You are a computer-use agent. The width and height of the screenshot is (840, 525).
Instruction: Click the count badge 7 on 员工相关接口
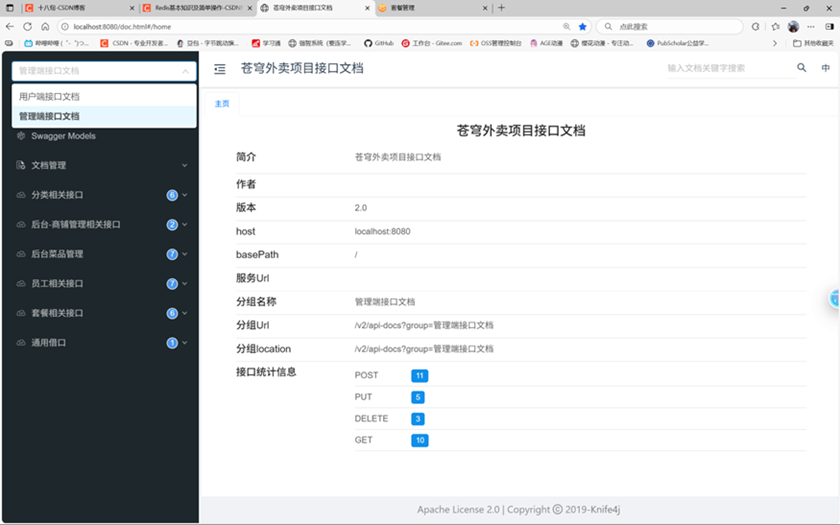[x=172, y=283]
